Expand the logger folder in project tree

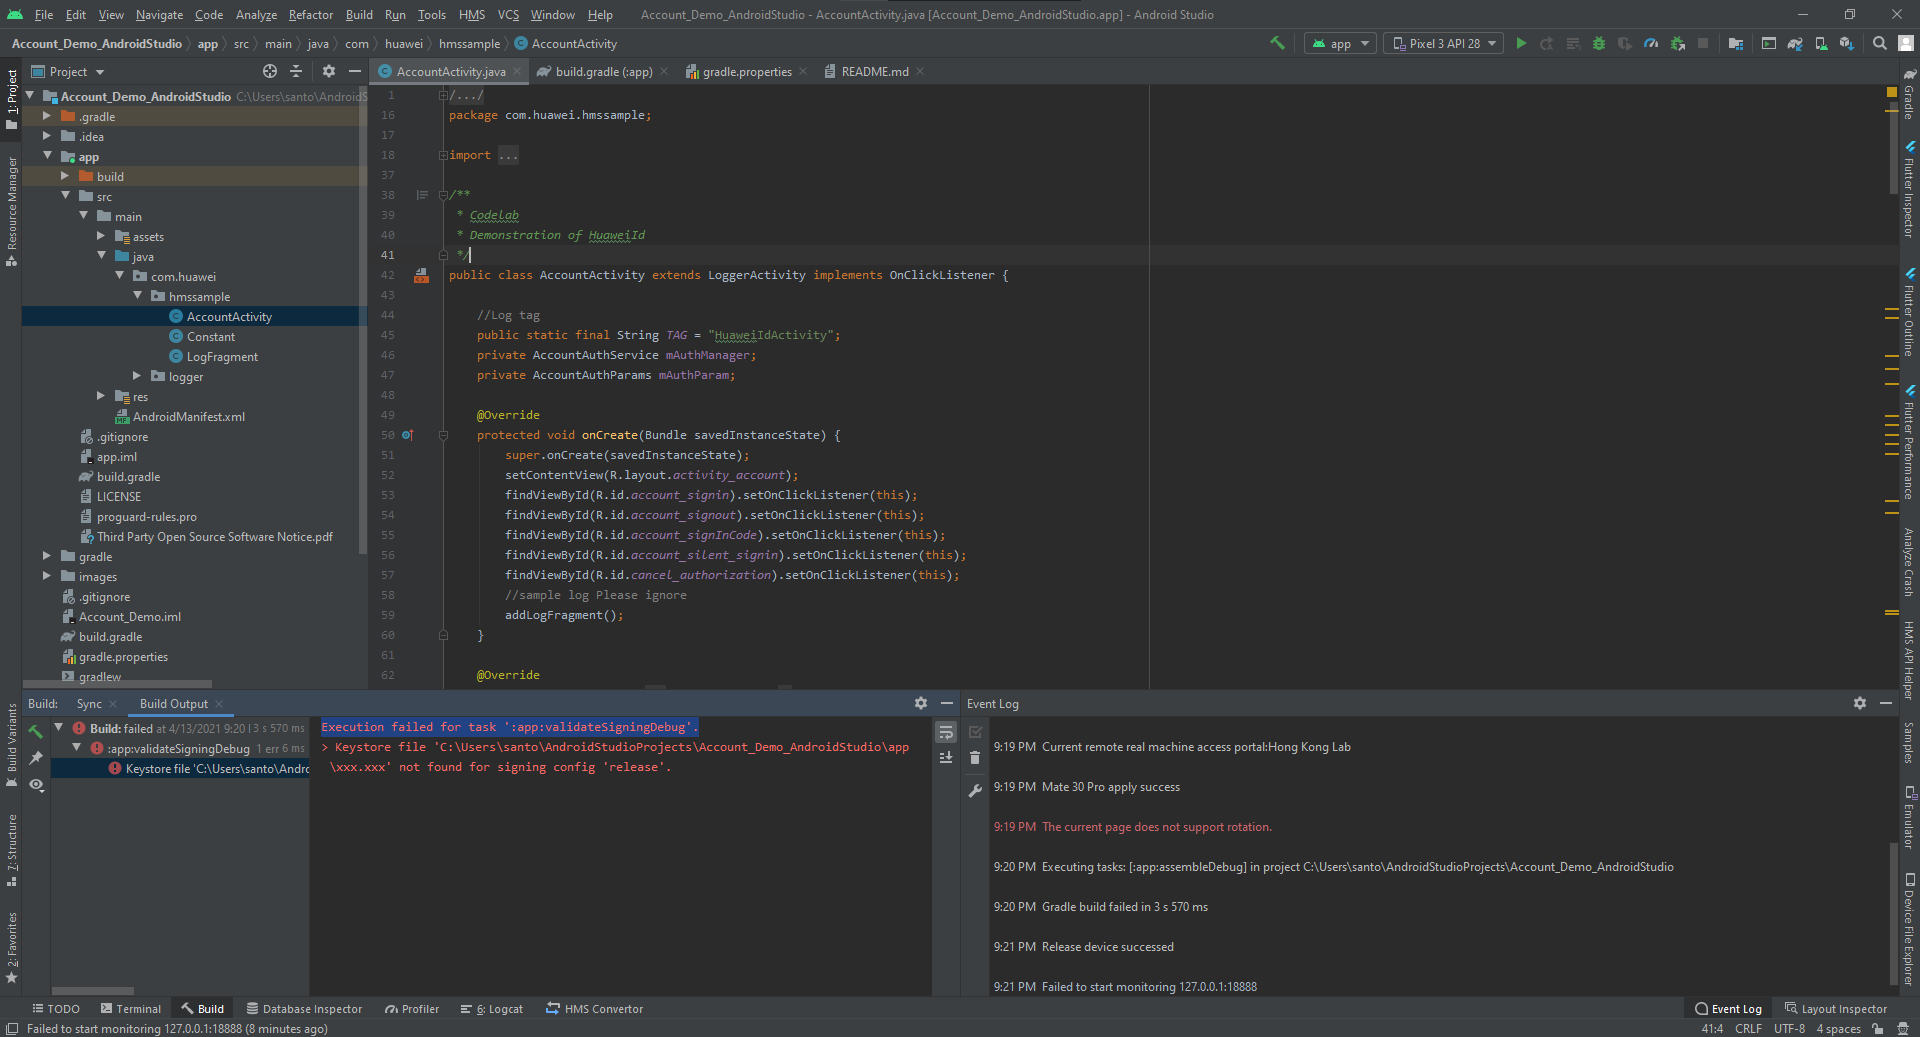tap(137, 376)
